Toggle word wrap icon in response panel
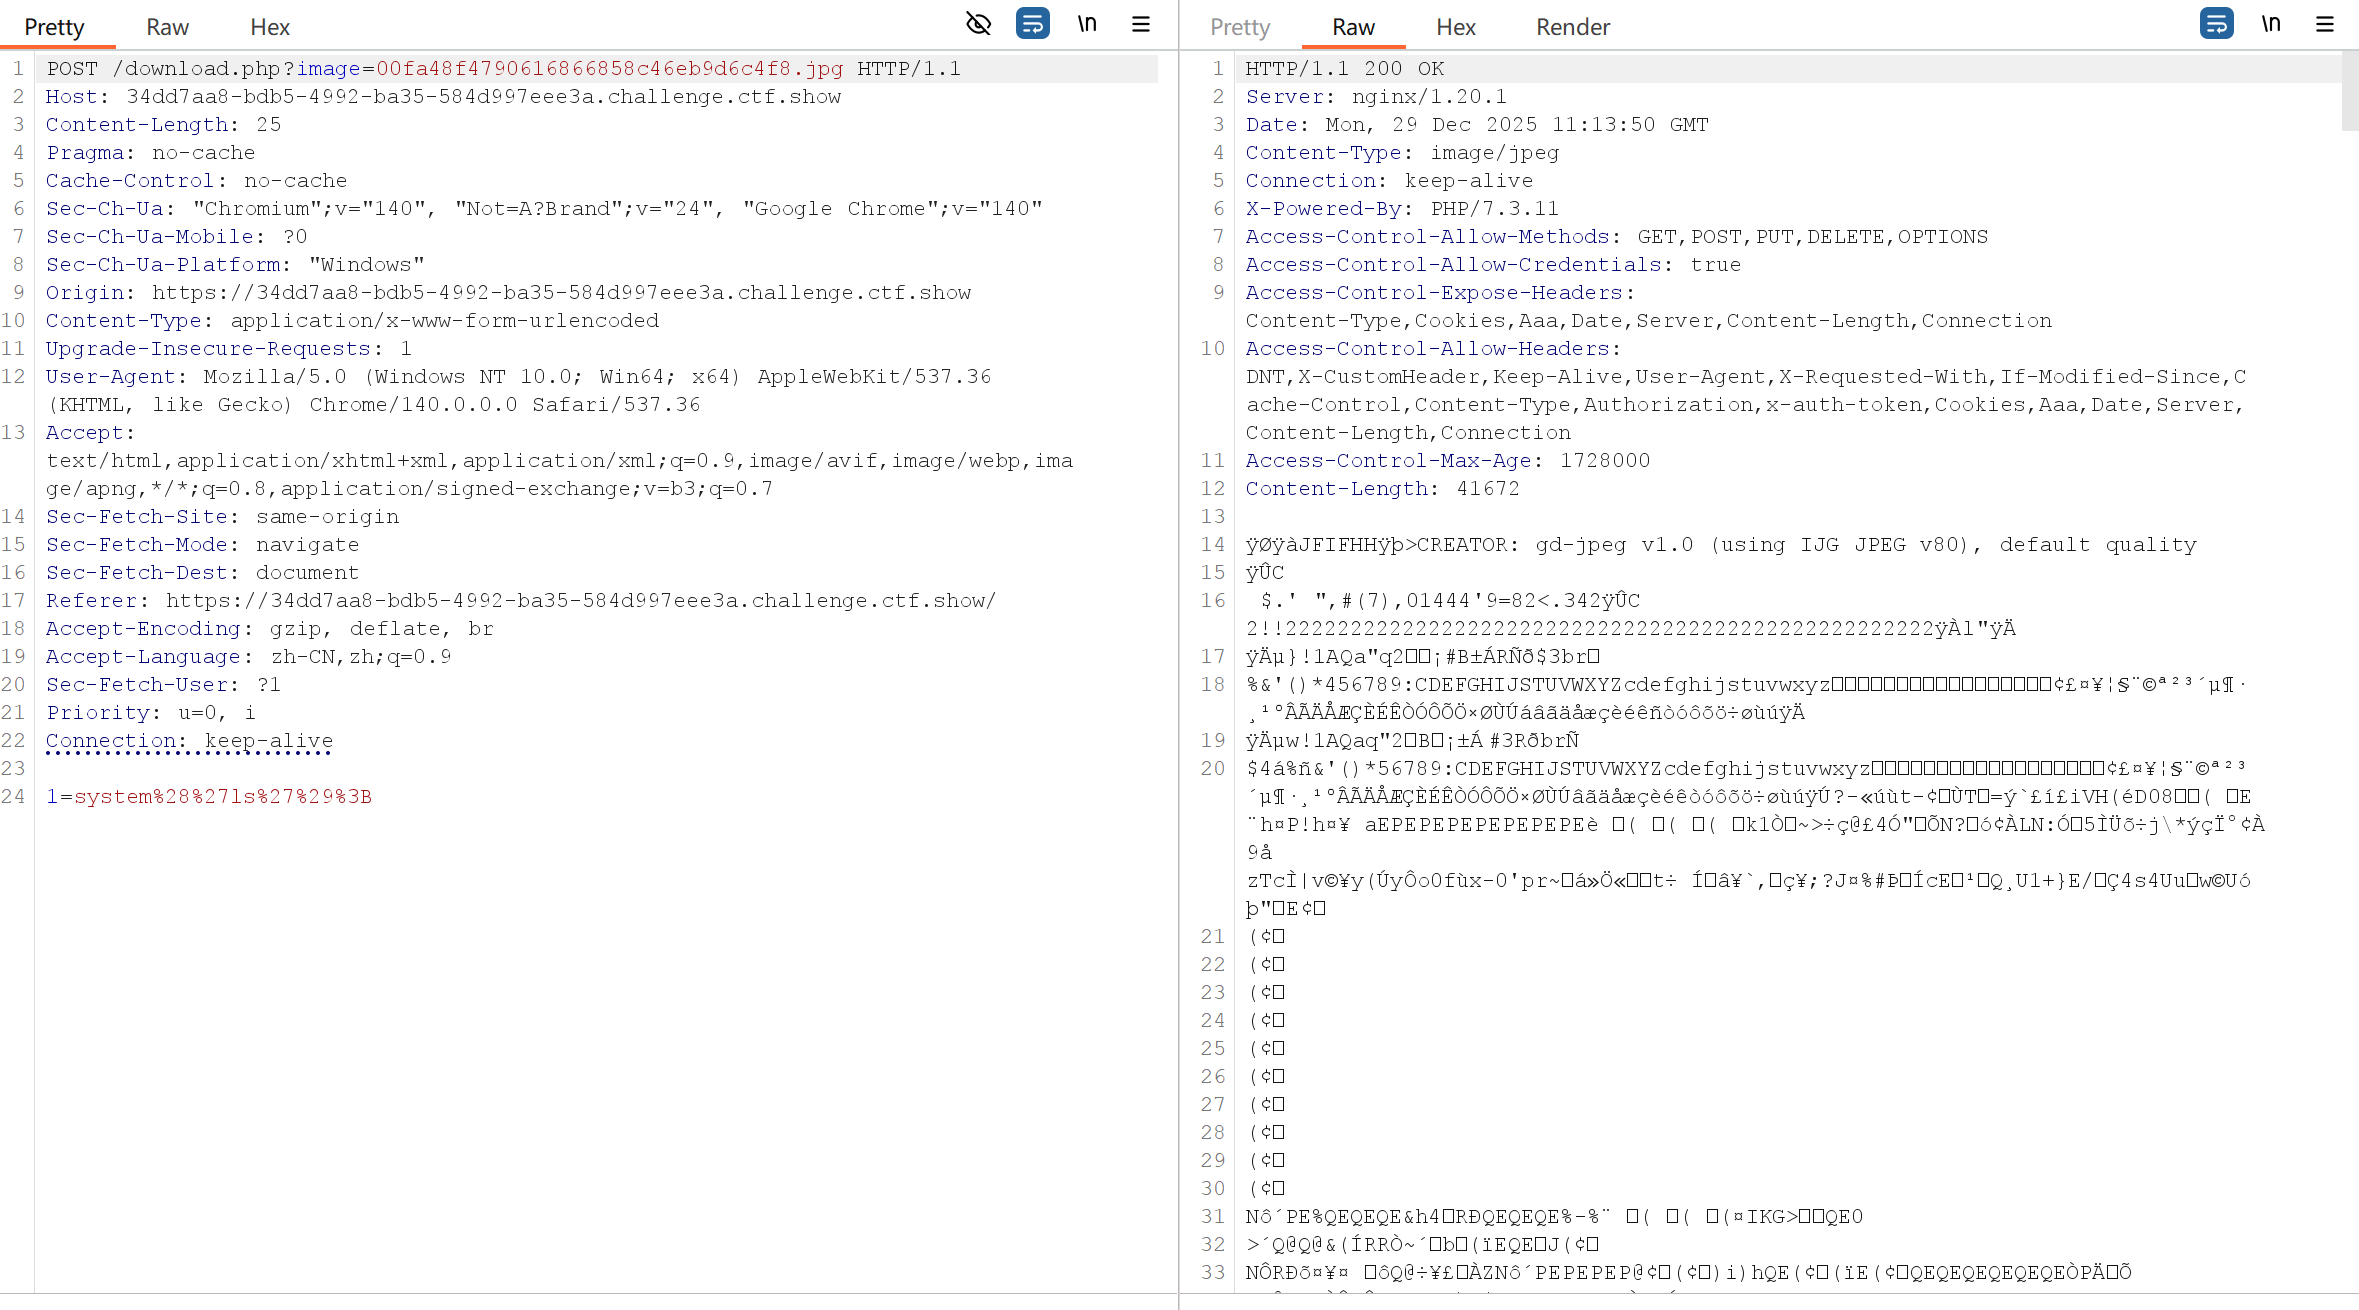This screenshot has width=2359, height=1310. (x=2216, y=23)
